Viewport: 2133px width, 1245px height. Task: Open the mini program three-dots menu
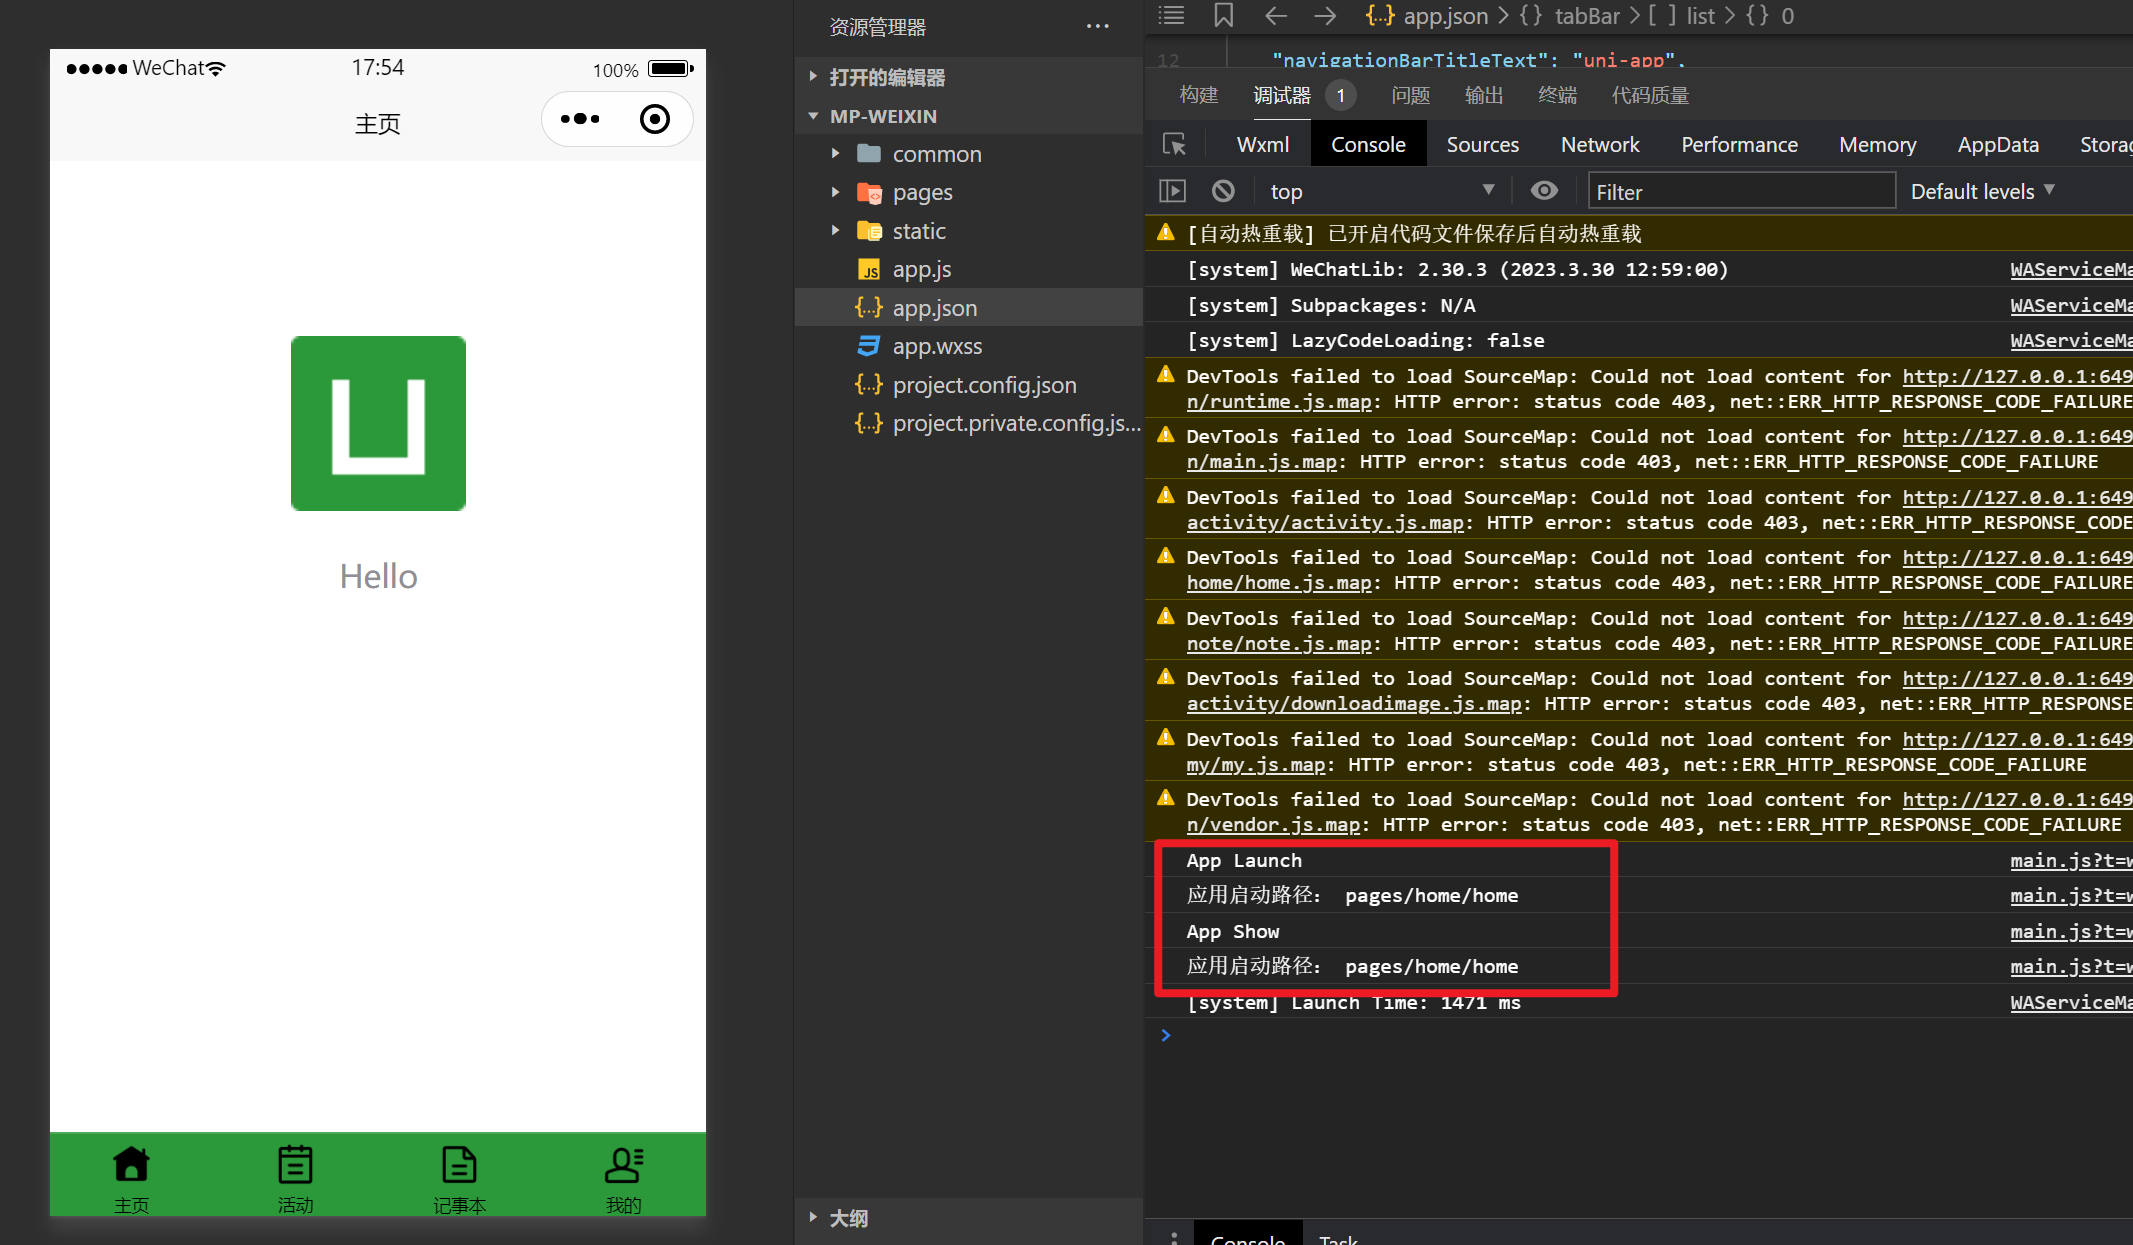coord(580,119)
